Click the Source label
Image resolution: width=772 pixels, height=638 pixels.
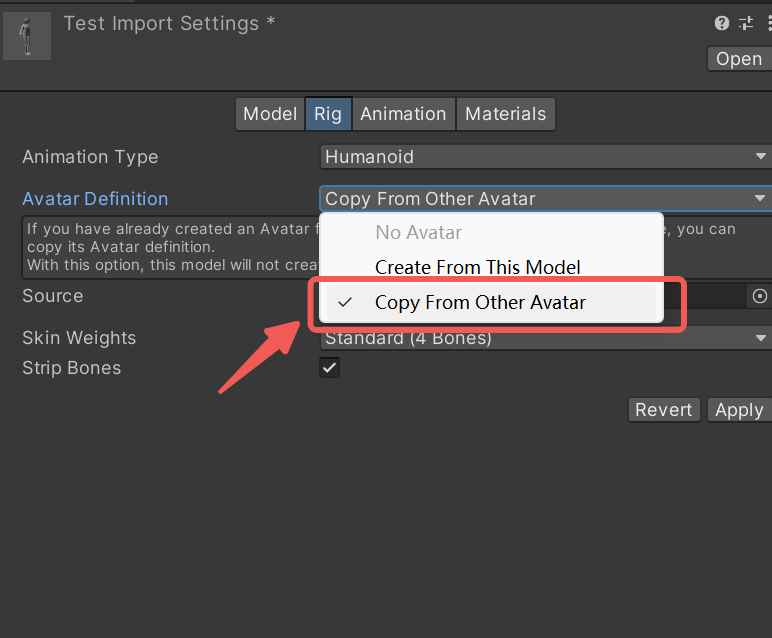point(53,296)
